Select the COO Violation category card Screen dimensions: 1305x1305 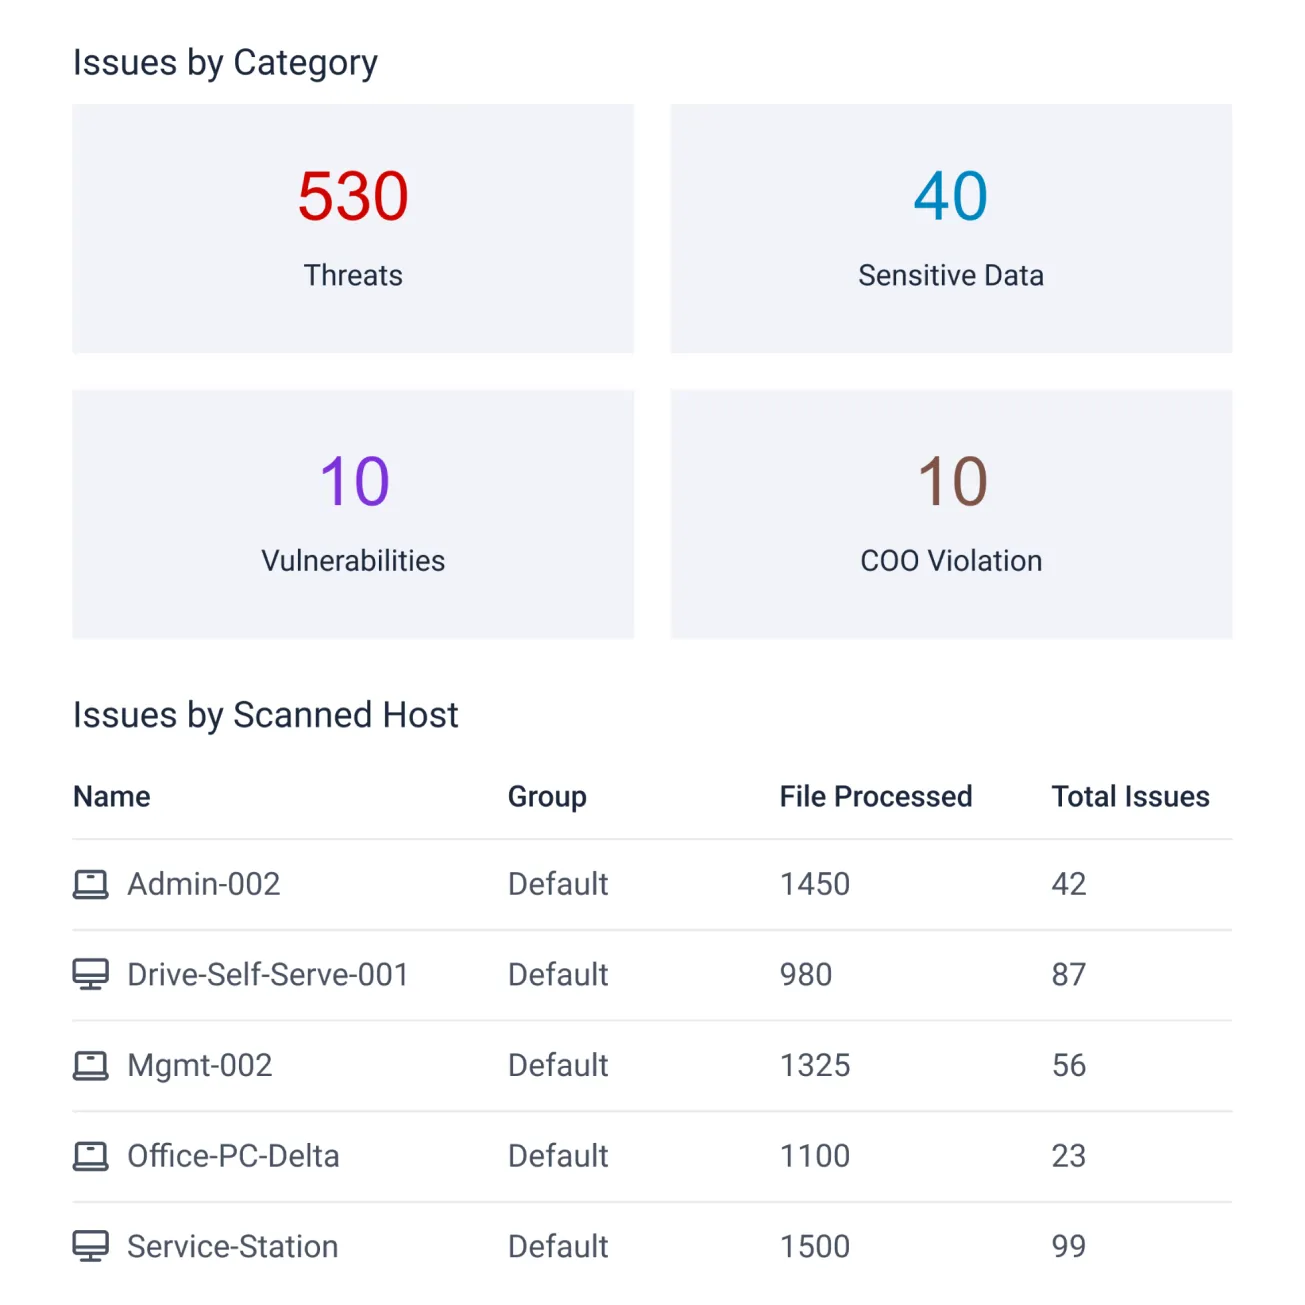point(950,514)
